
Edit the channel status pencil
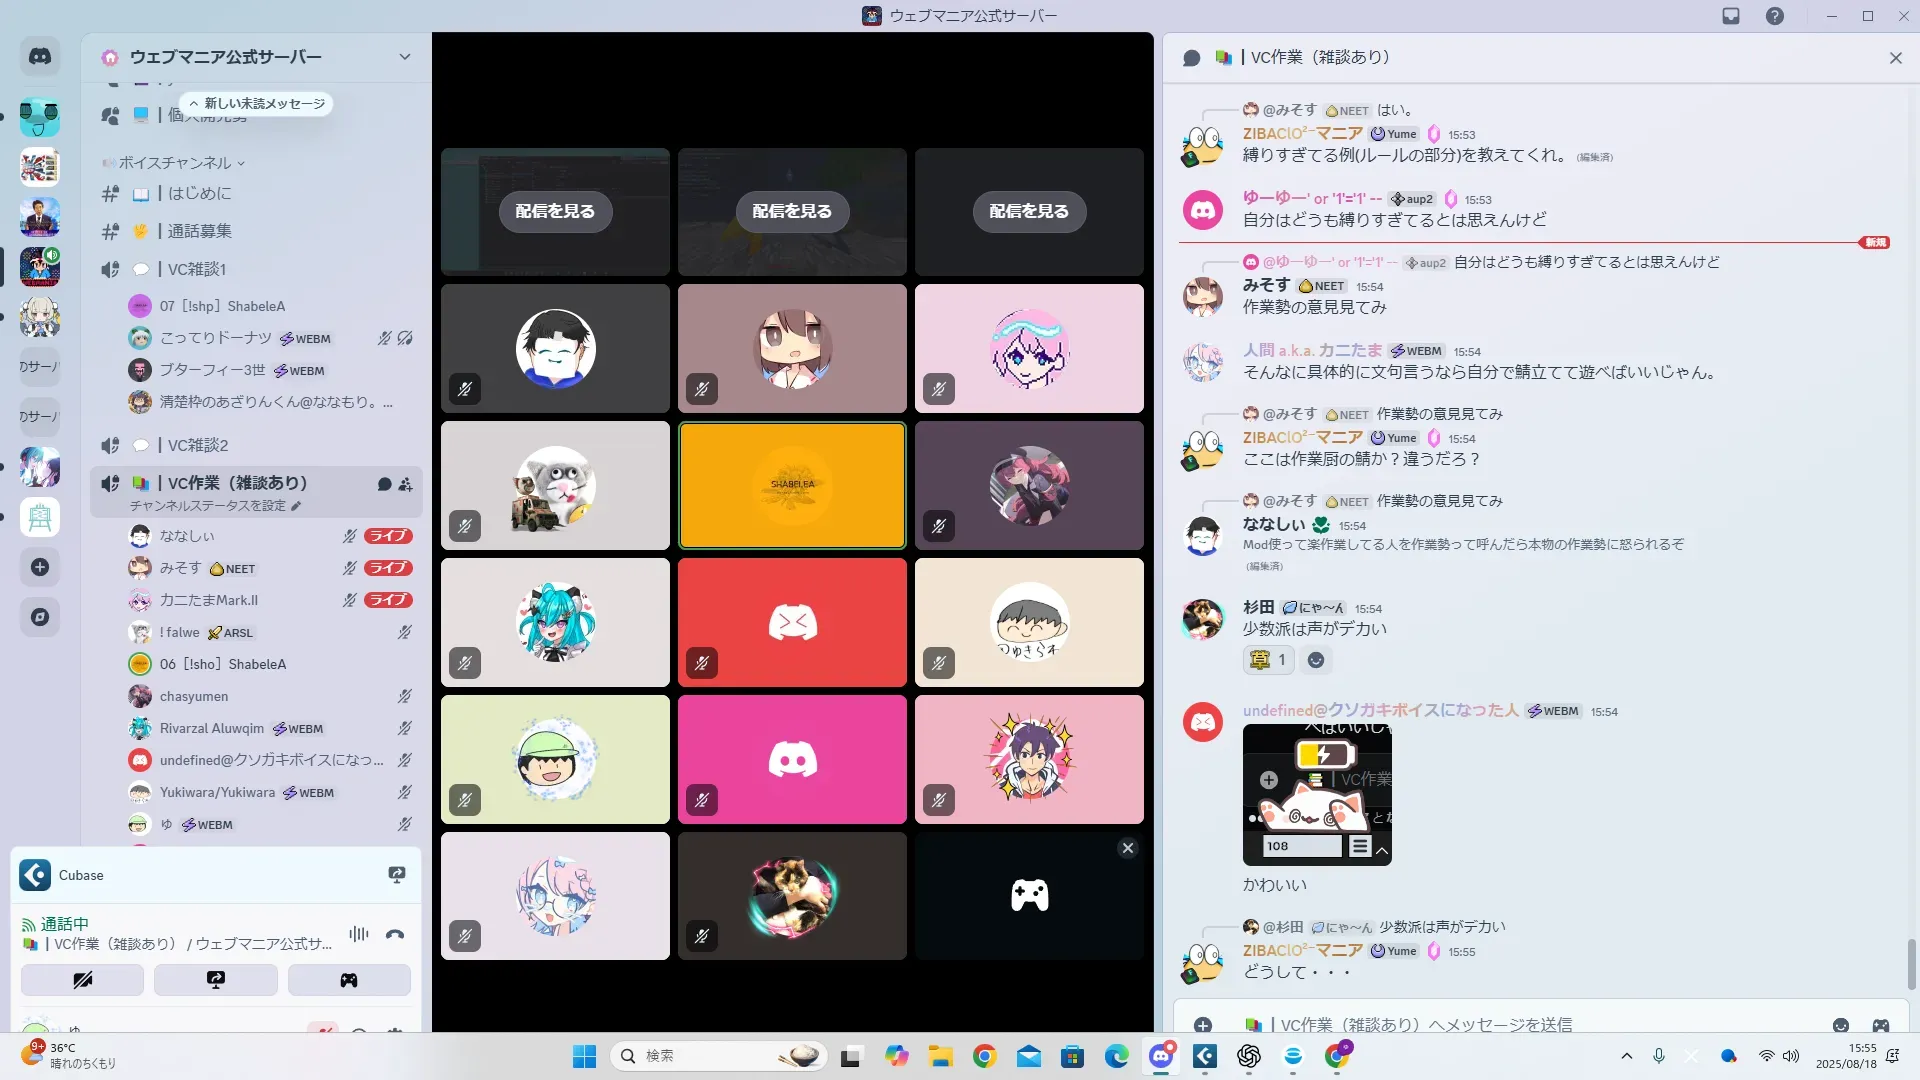296,506
